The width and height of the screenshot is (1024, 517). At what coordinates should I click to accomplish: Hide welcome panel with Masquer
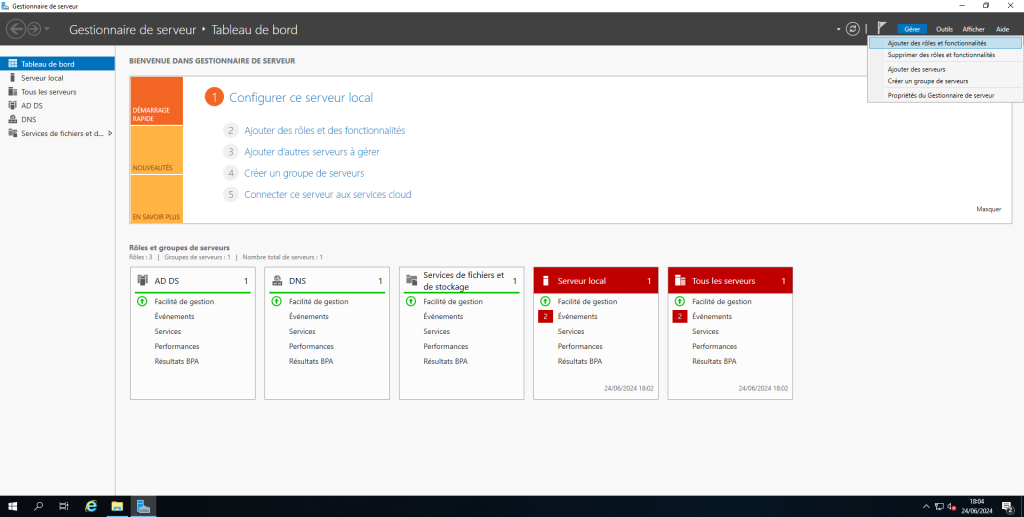point(988,209)
